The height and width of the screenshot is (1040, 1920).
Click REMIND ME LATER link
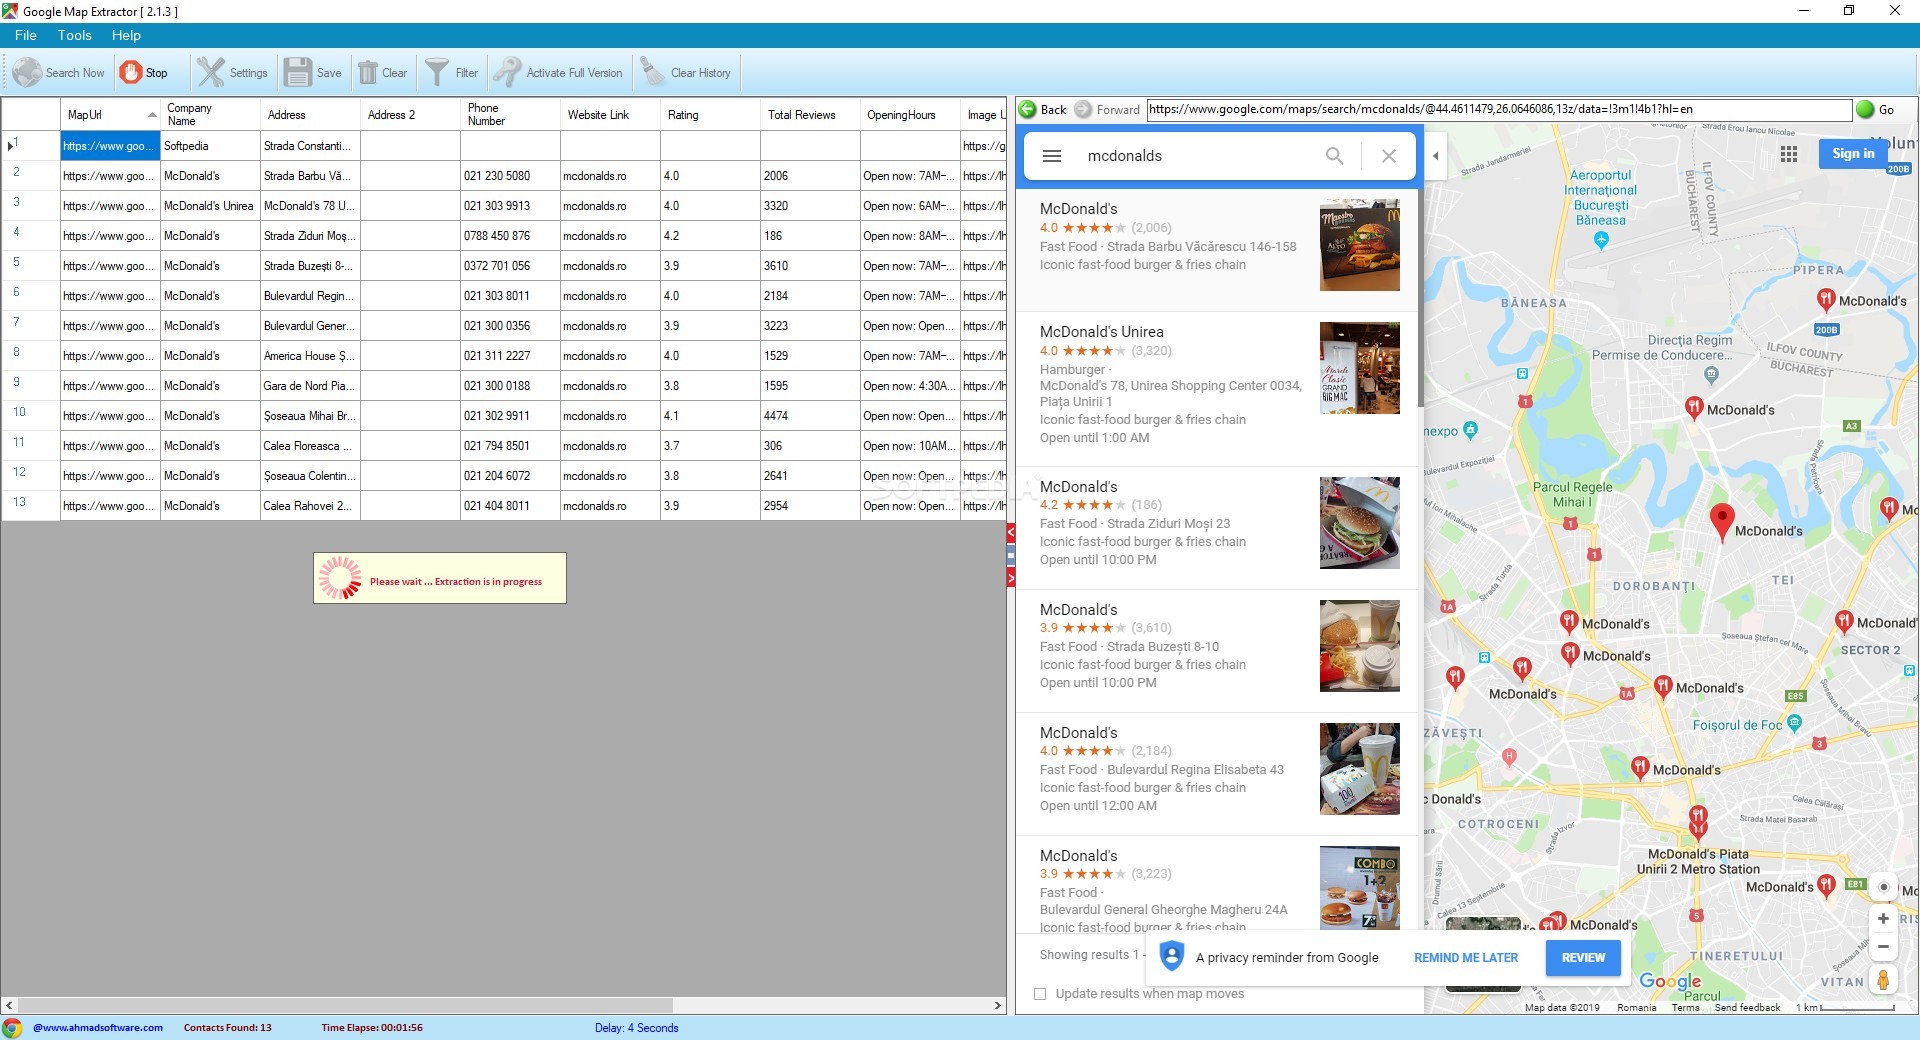tap(1466, 958)
